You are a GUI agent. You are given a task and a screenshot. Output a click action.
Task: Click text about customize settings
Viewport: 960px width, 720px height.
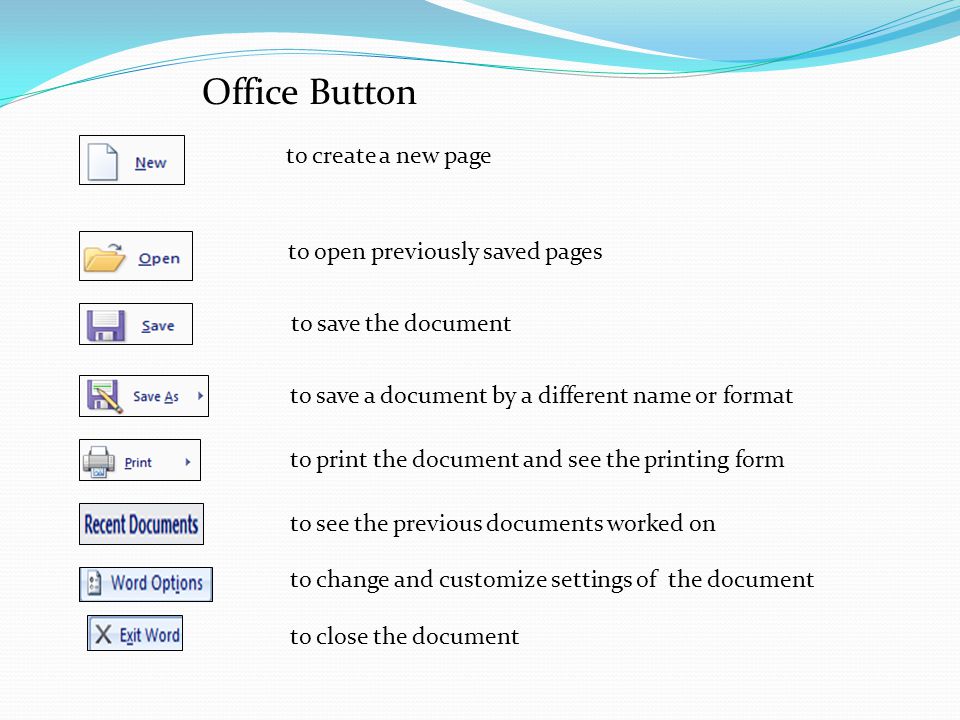[x=552, y=579]
